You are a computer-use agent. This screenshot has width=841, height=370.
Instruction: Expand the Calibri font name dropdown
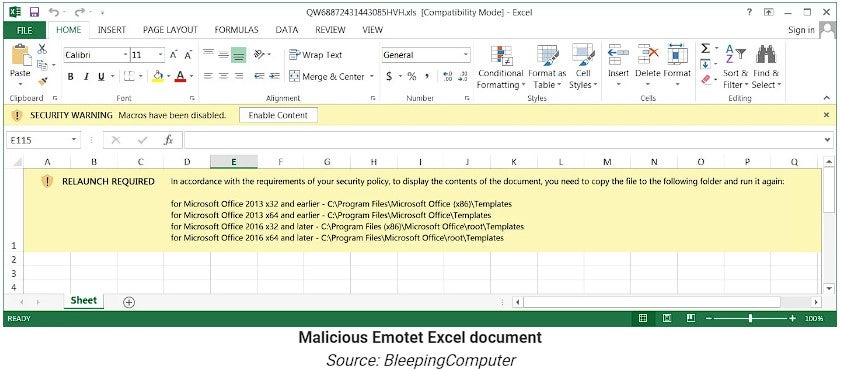click(x=126, y=55)
